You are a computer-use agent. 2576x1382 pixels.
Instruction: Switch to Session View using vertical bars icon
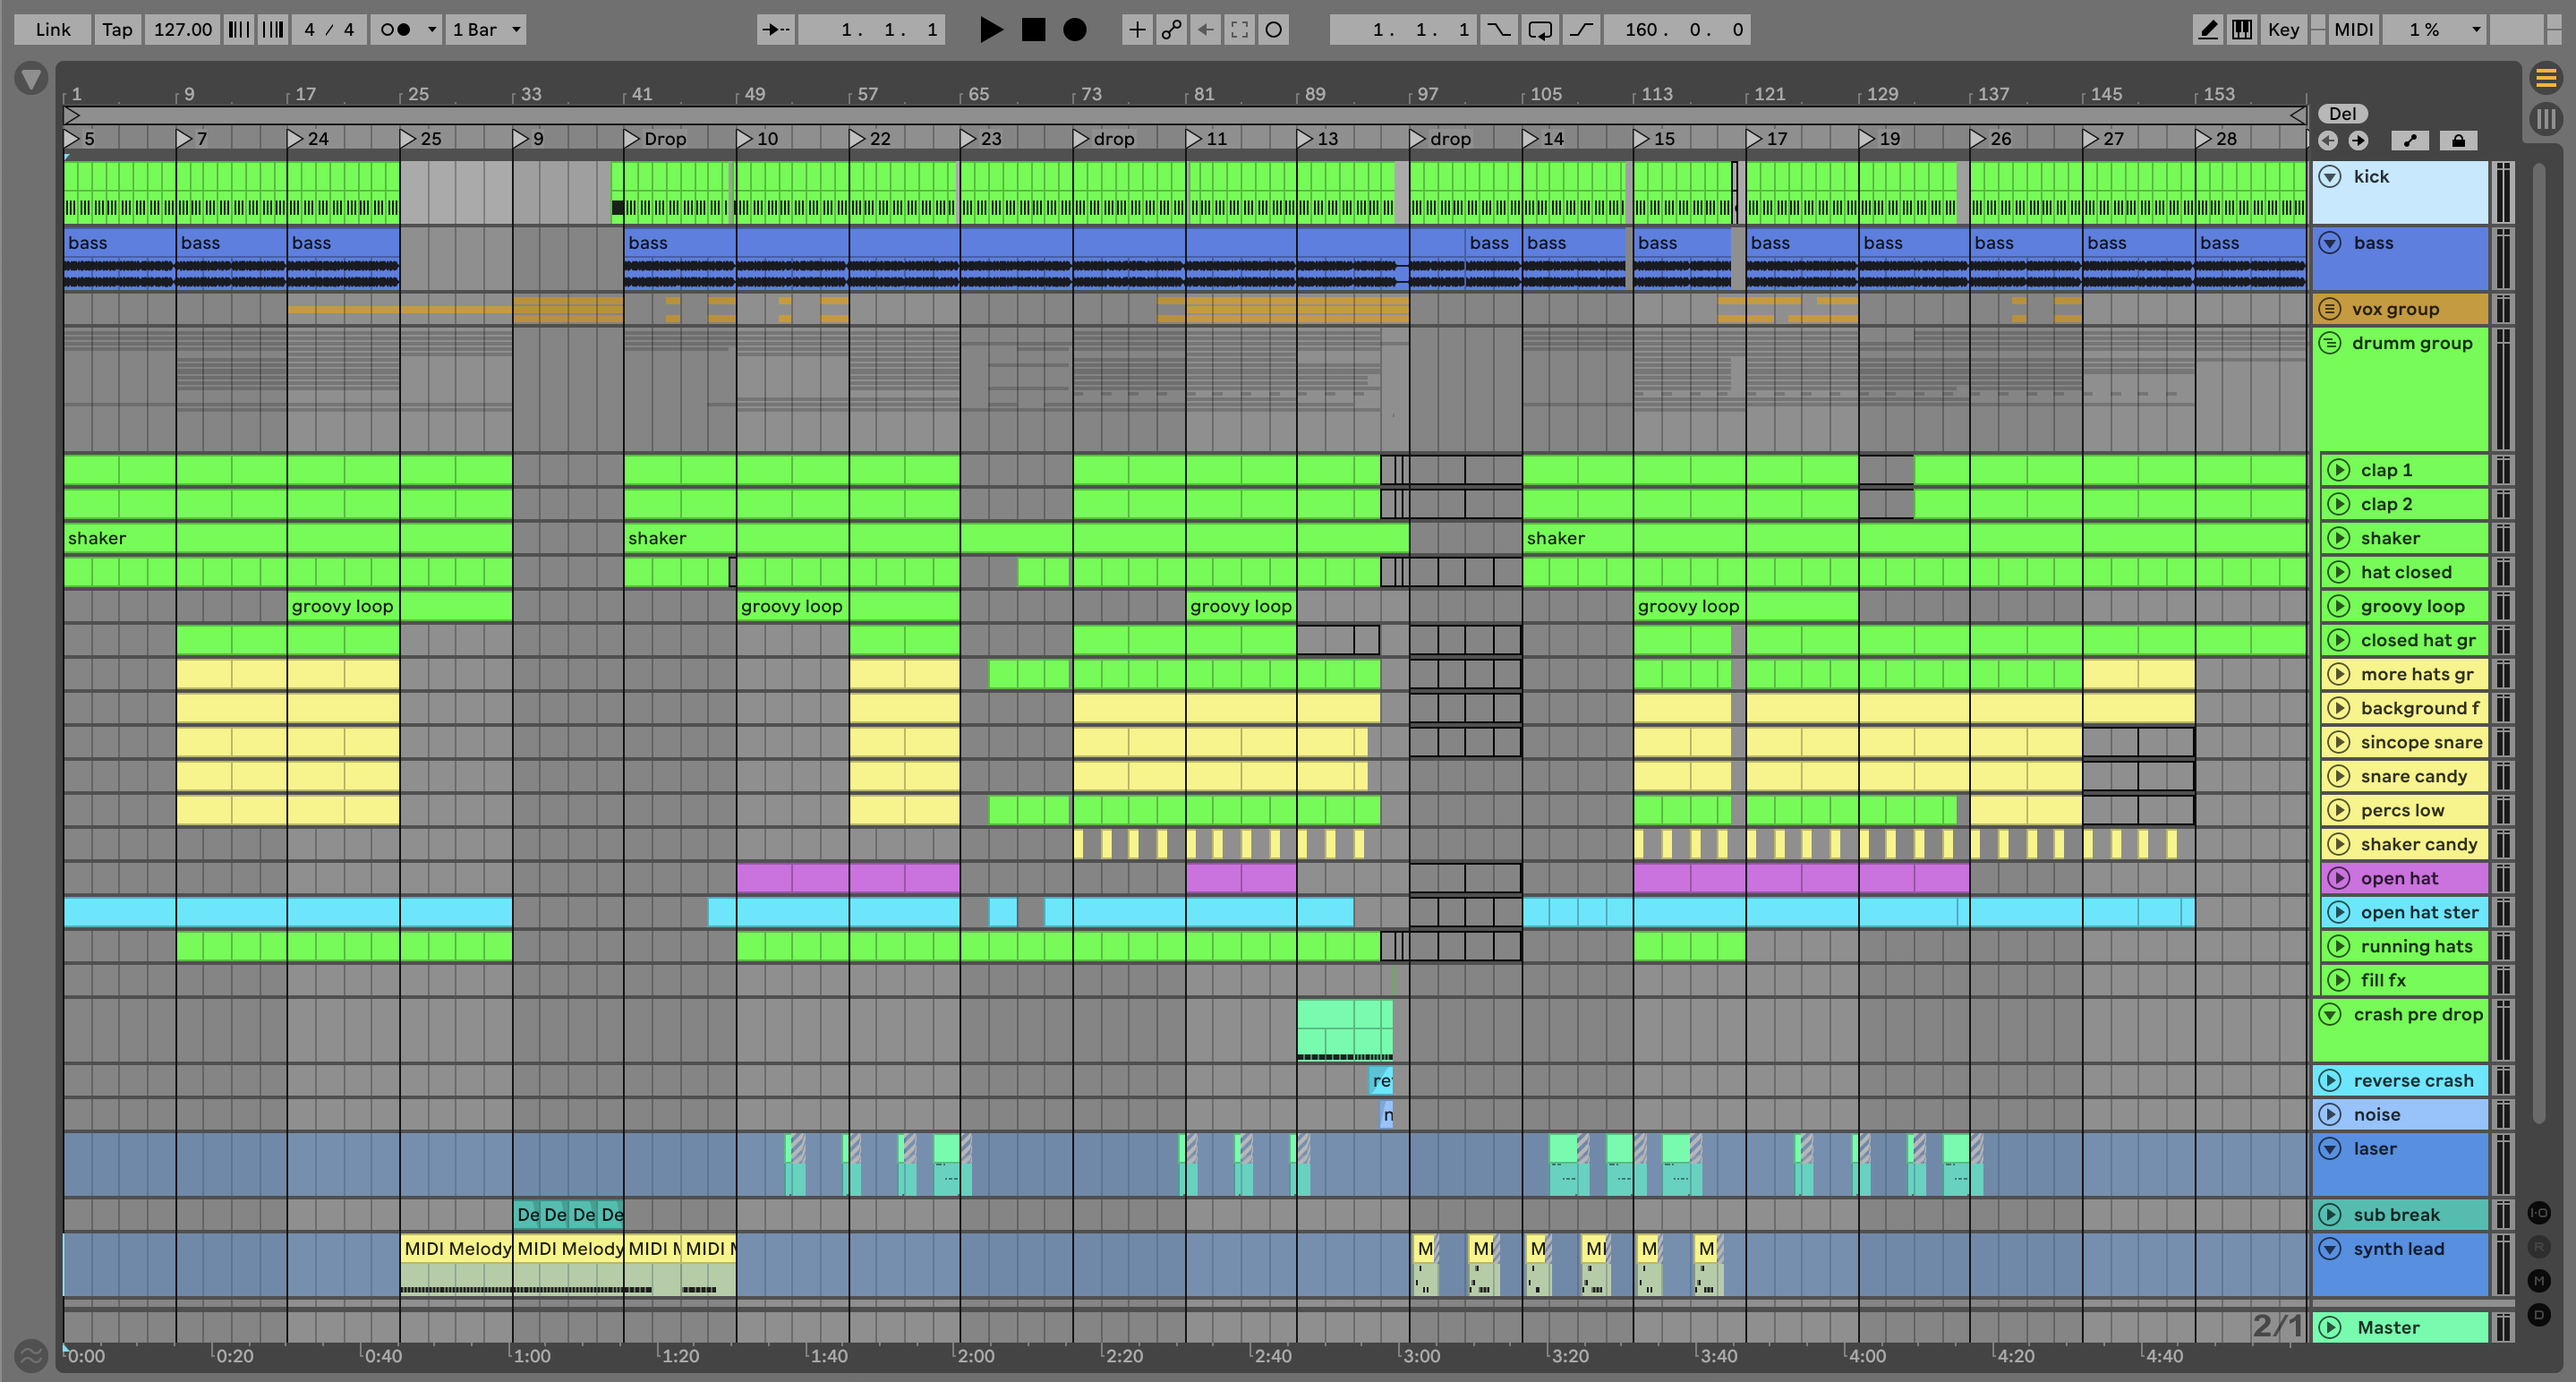(2546, 120)
